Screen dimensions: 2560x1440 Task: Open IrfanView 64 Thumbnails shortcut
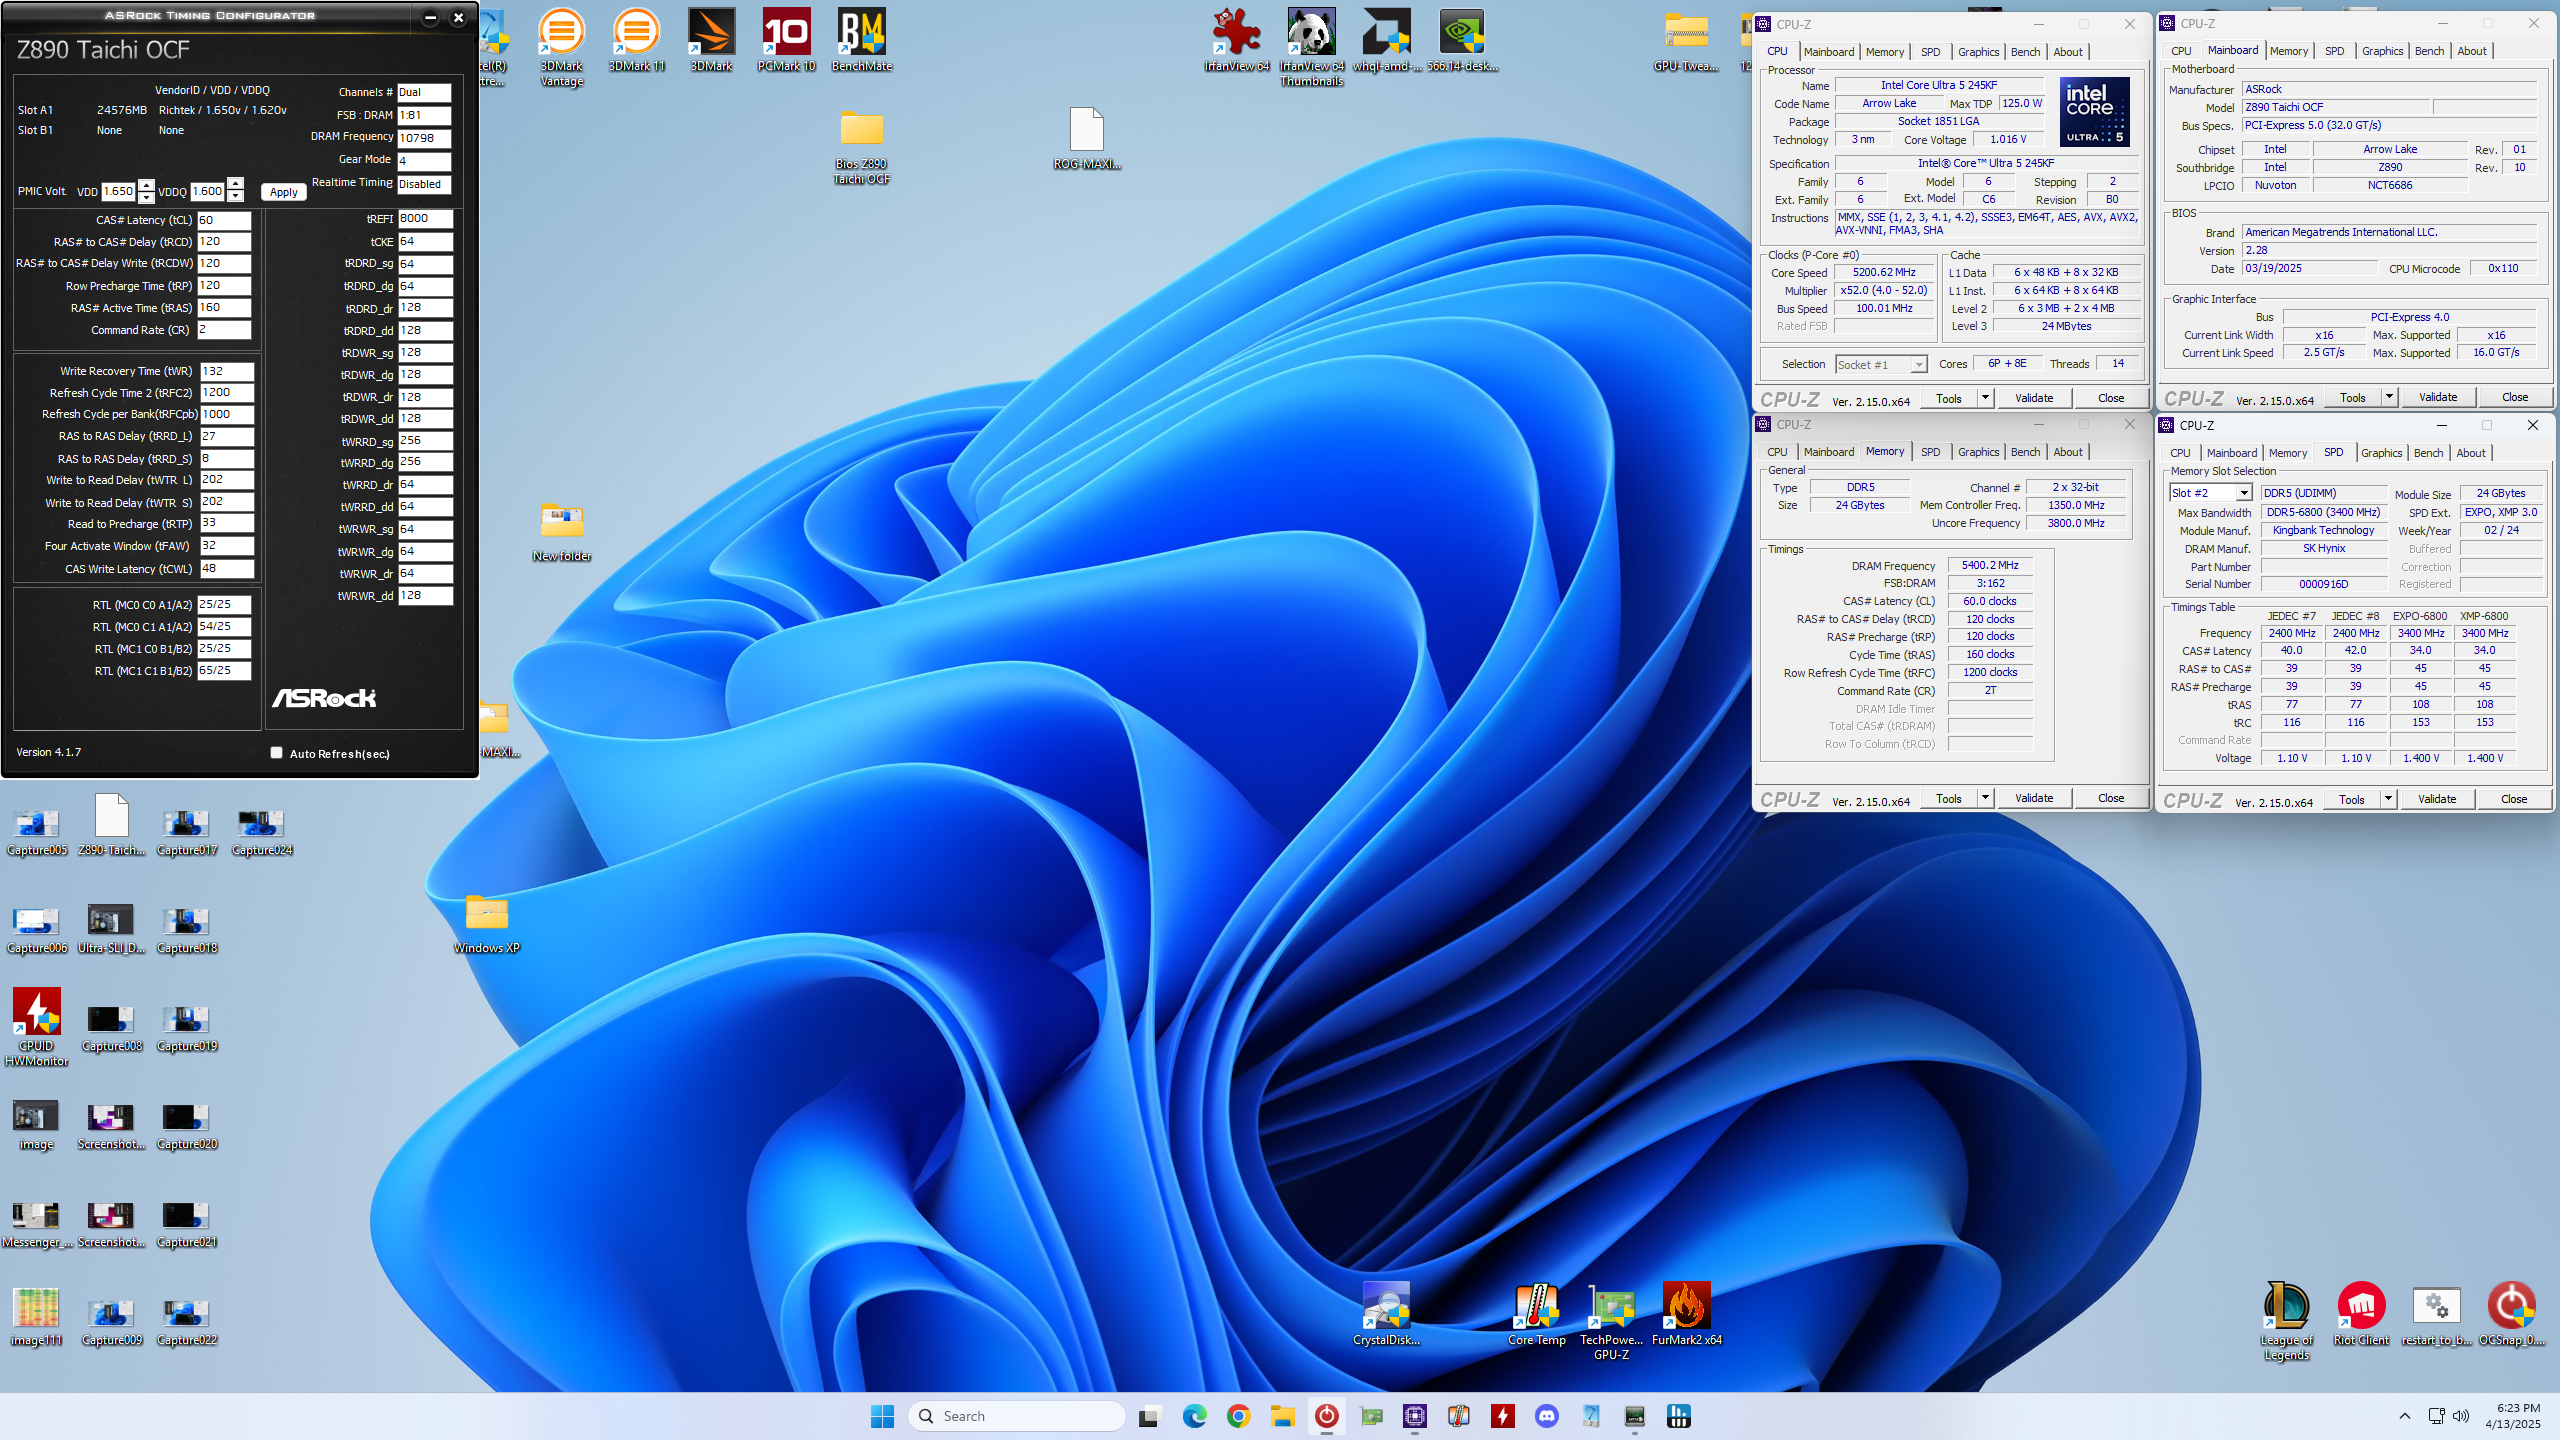coord(1311,48)
